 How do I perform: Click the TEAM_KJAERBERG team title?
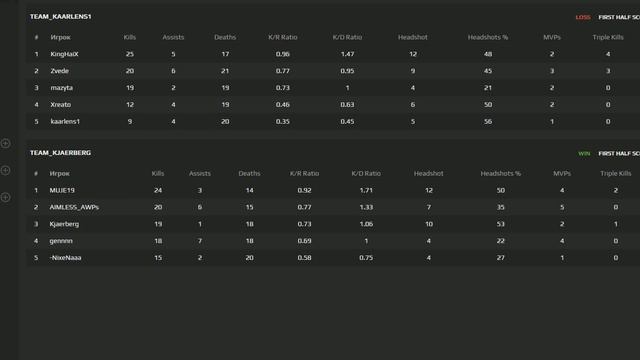(x=60, y=153)
